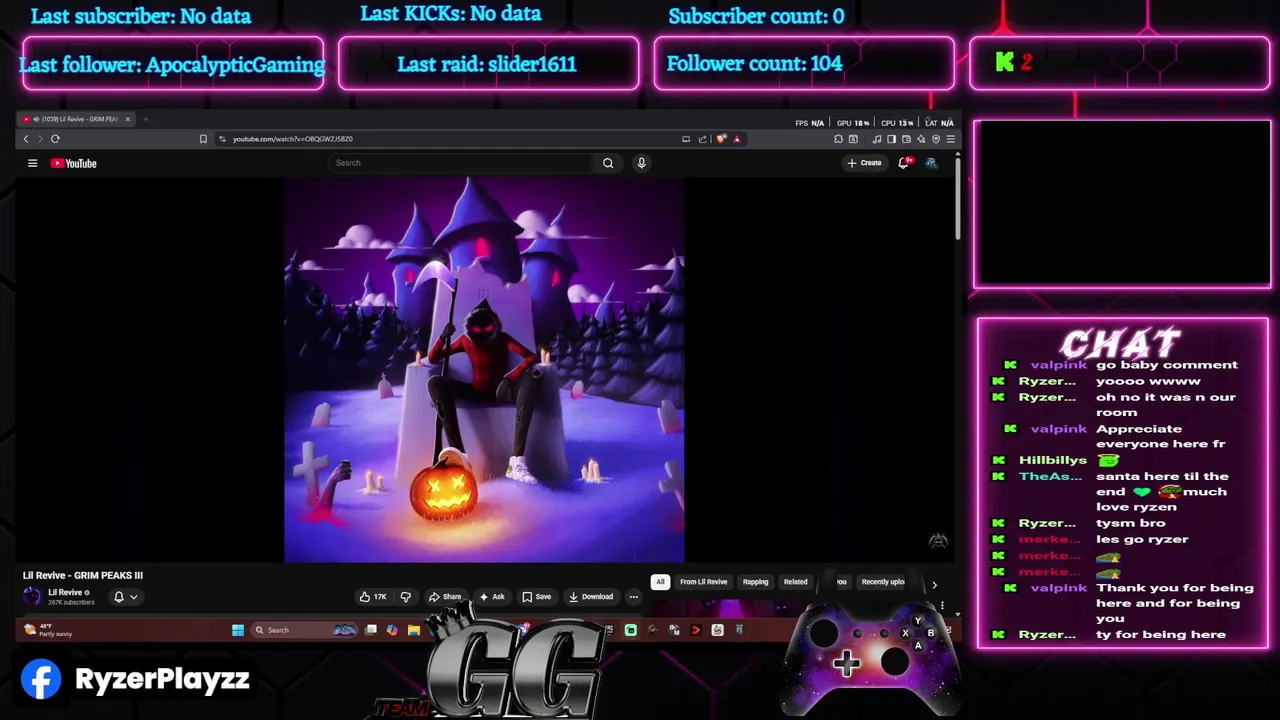This screenshot has width=1280, height=720.
Task: Select the From Lil Revive chip
Action: [x=704, y=582]
